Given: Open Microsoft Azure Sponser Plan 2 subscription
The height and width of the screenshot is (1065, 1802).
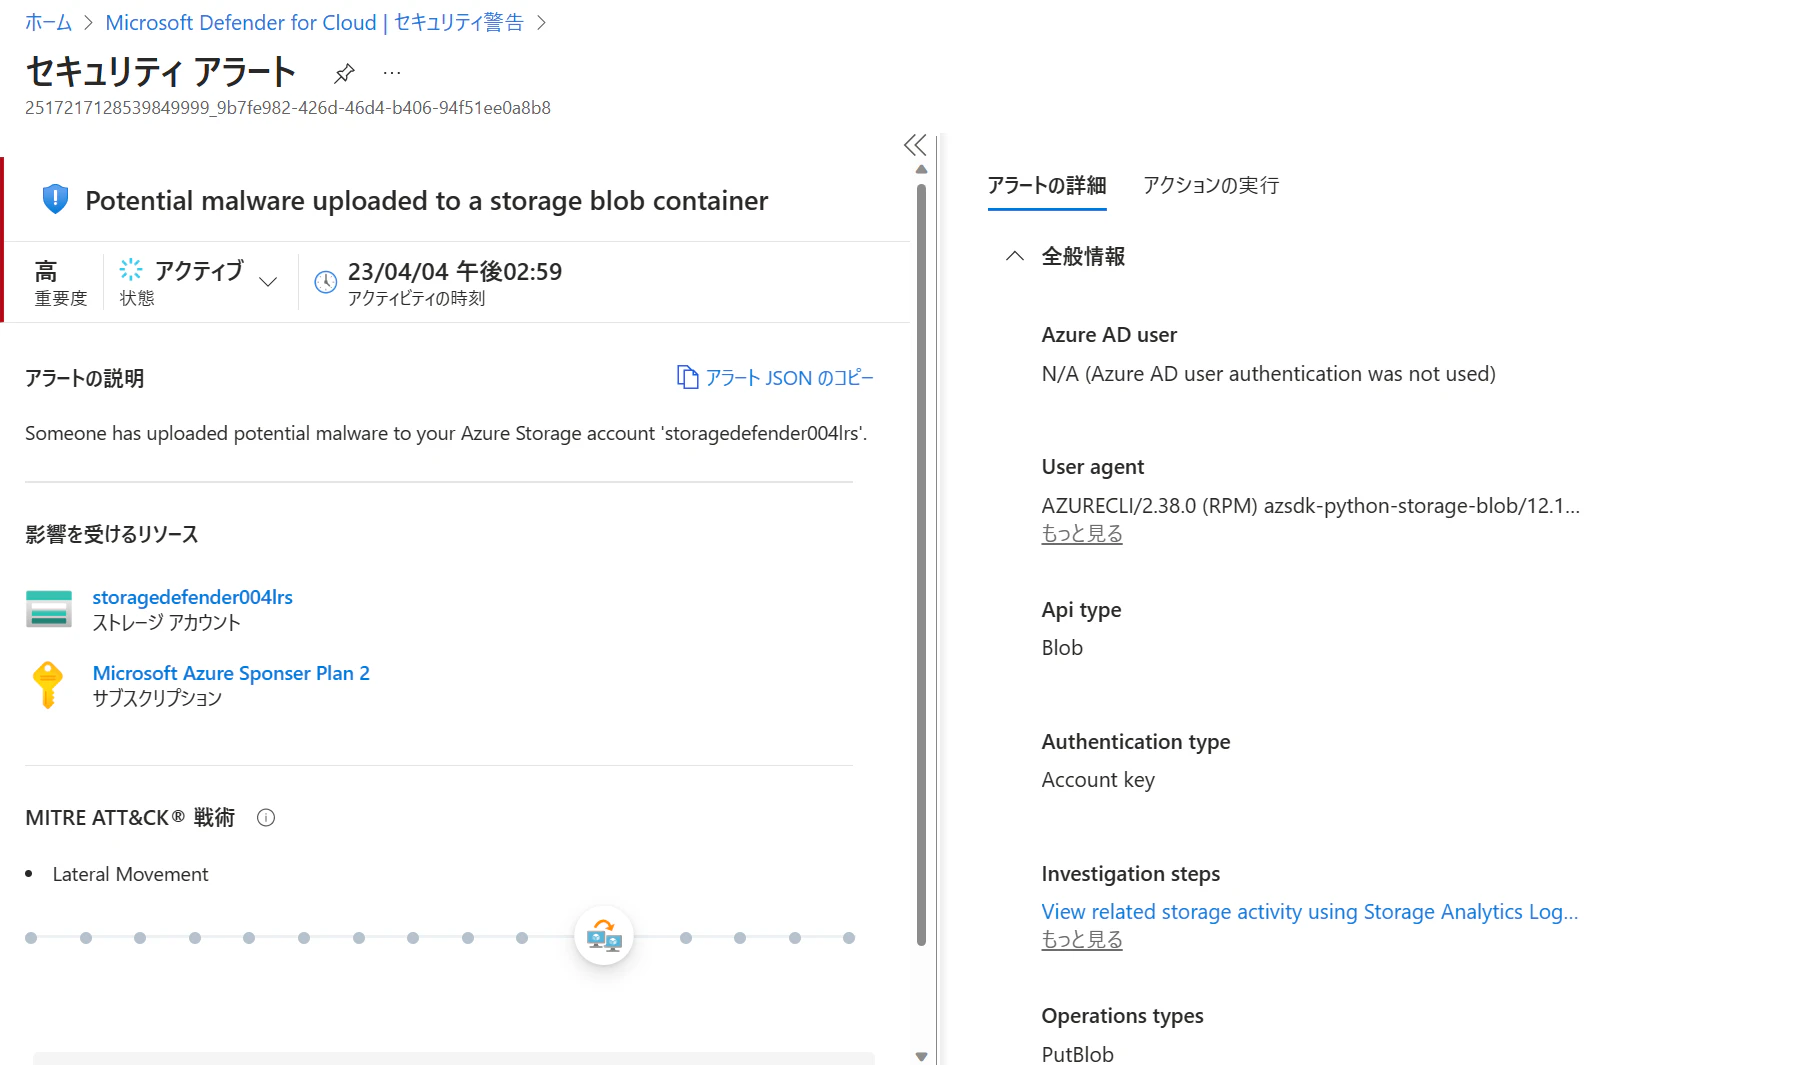Looking at the screenshot, I should coord(231,673).
